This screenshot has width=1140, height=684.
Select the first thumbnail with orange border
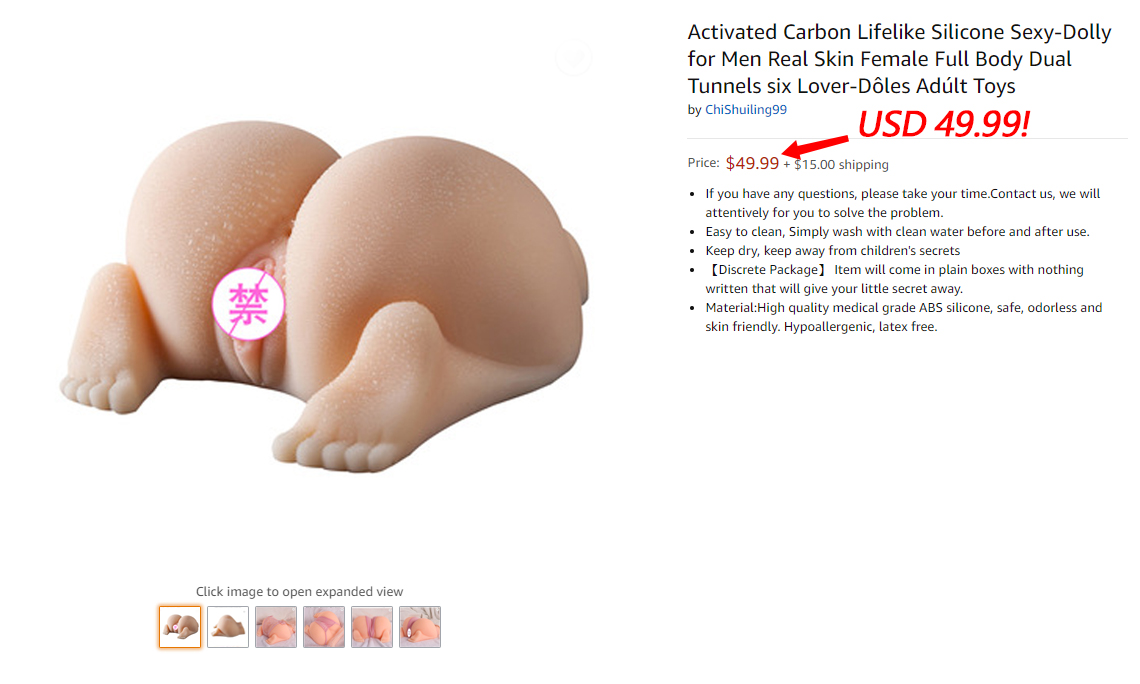180,627
